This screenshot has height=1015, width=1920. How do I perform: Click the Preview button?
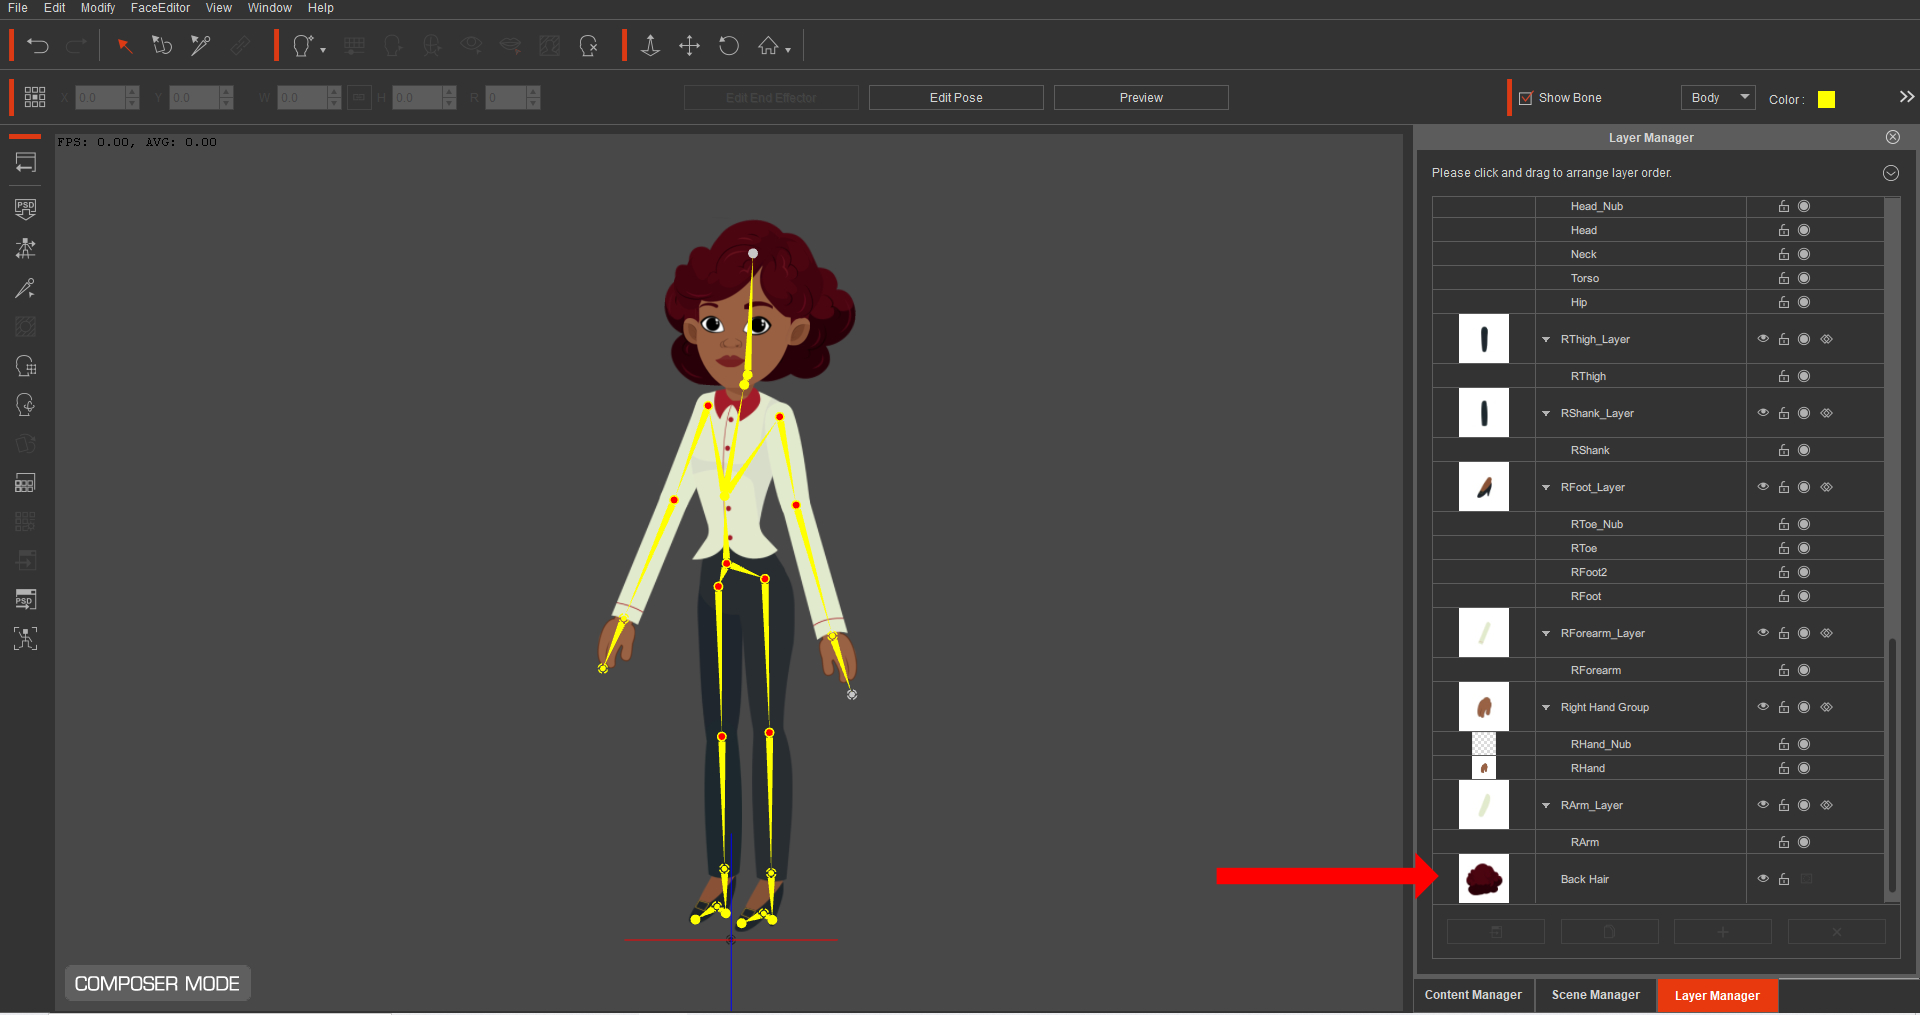click(1141, 97)
